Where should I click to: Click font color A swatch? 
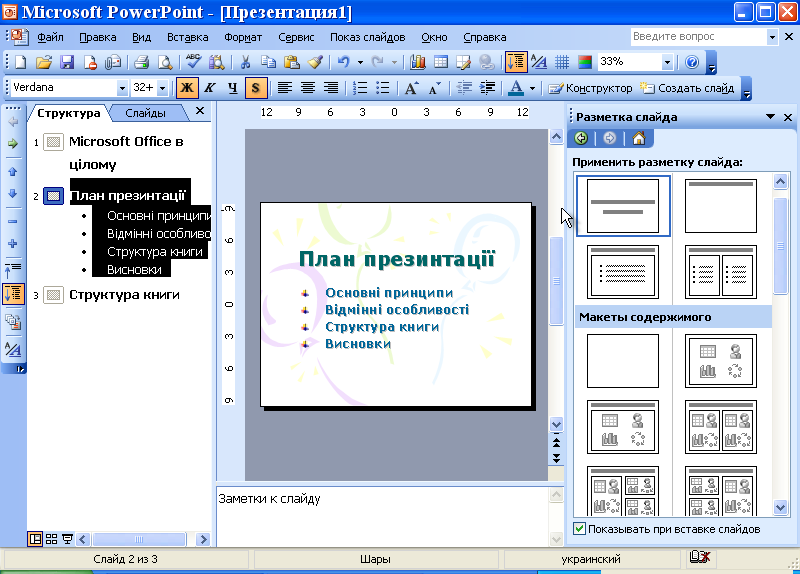[516, 88]
